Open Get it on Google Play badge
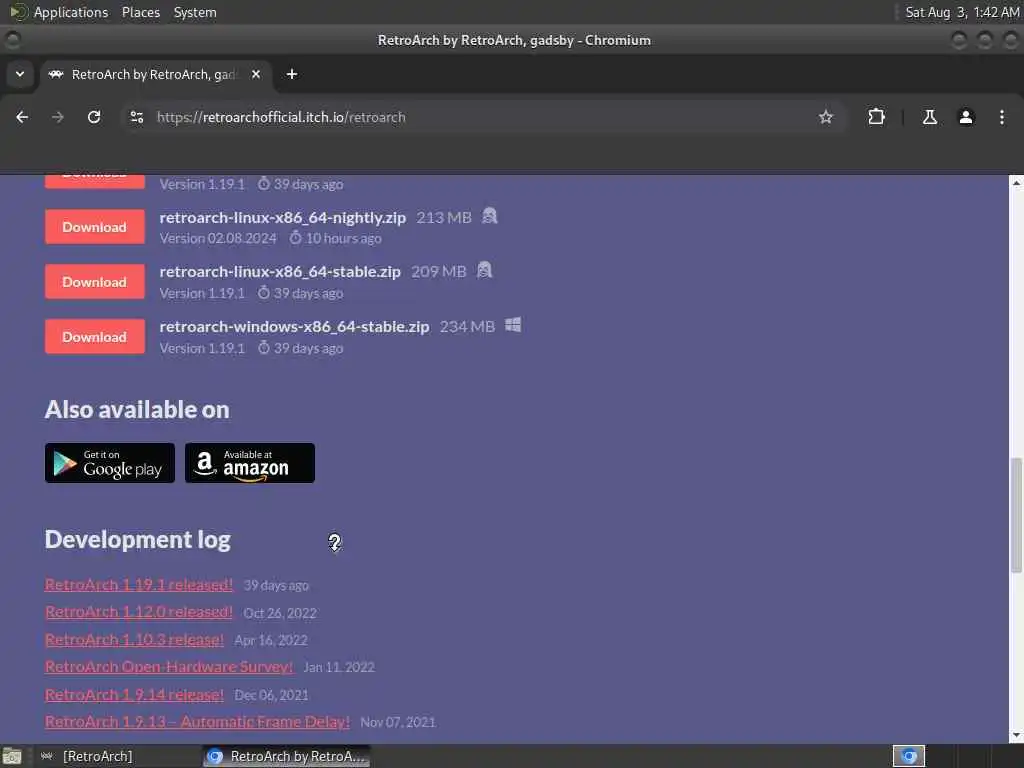The height and width of the screenshot is (768, 1024). point(110,463)
